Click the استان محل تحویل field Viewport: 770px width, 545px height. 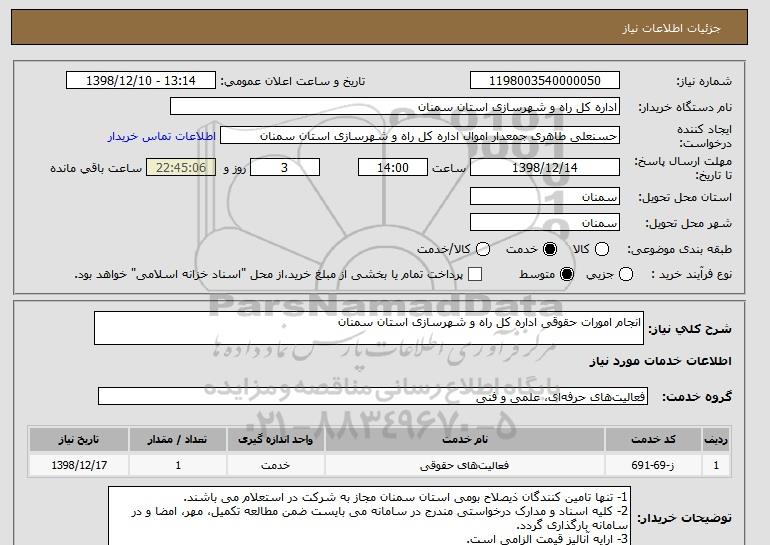pos(545,197)
